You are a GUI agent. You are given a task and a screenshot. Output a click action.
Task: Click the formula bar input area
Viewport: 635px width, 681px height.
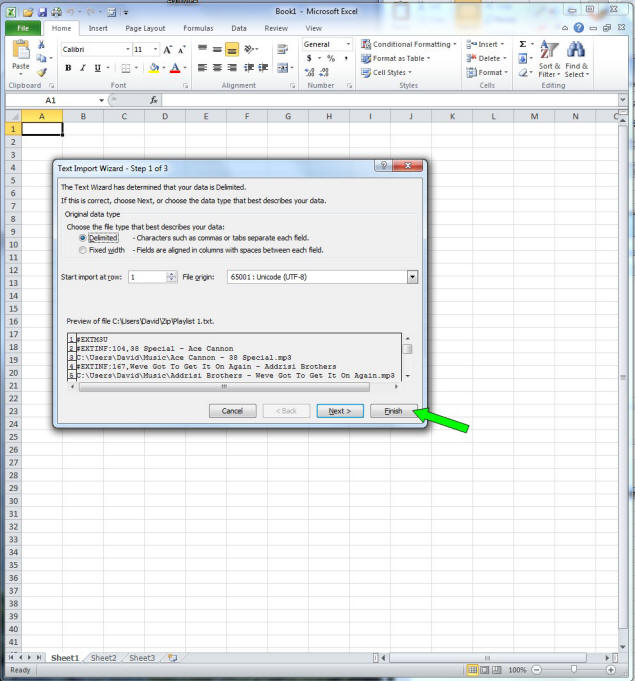click(x=390, y=100)
